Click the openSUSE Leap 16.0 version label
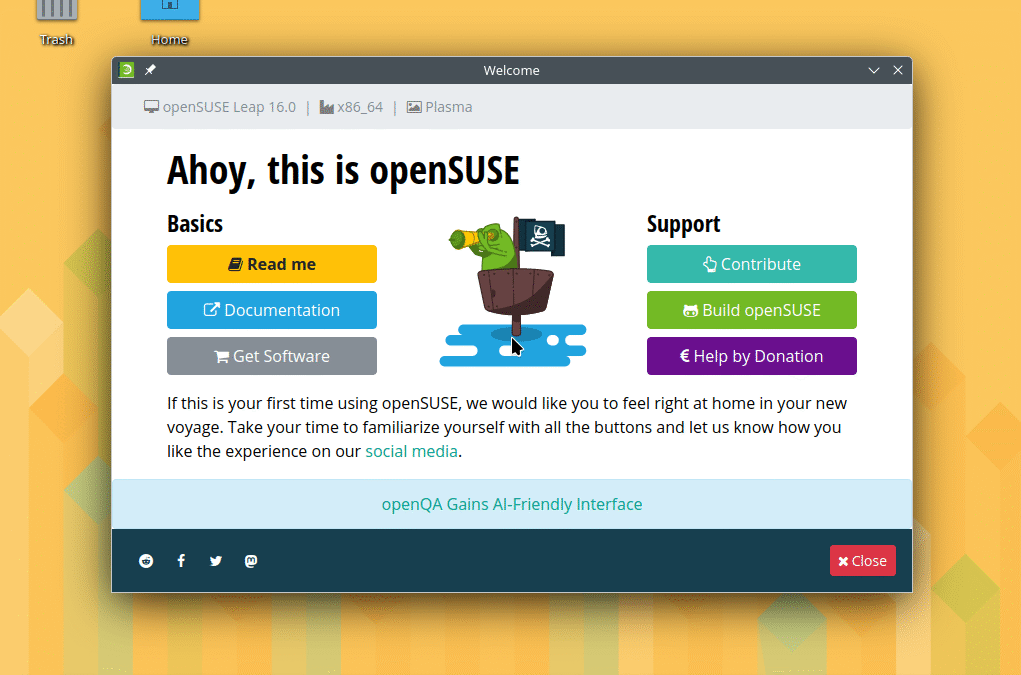Viewport: 1021px width, 675px height. pyautogui.click(x=229, y=107)
